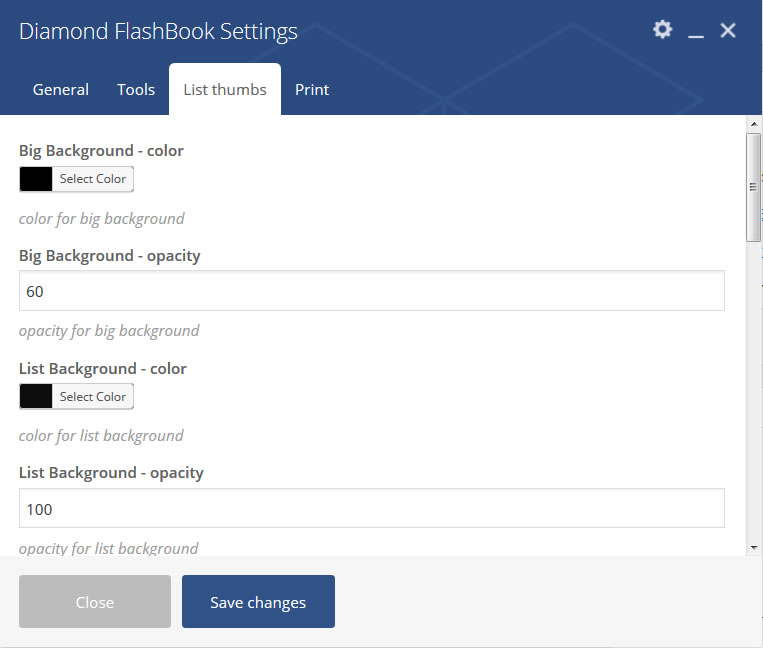This screenshot has height=648, width=763.
Task: Click the 'opacity for list background' hint
Action: point(109,548)
